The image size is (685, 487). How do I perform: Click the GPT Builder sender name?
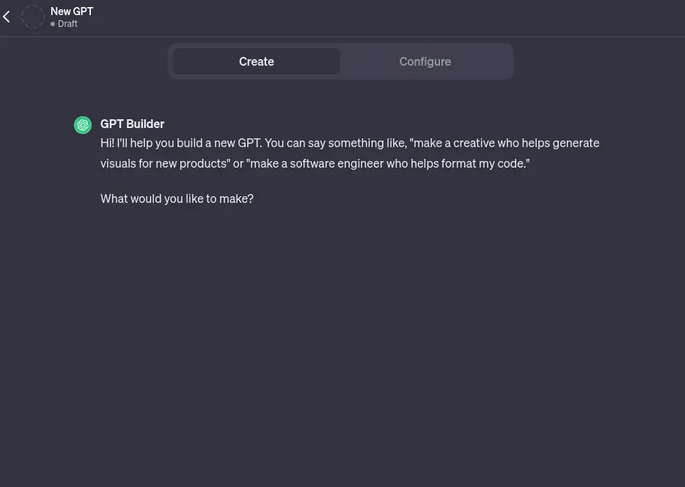[x=132, y=124]
